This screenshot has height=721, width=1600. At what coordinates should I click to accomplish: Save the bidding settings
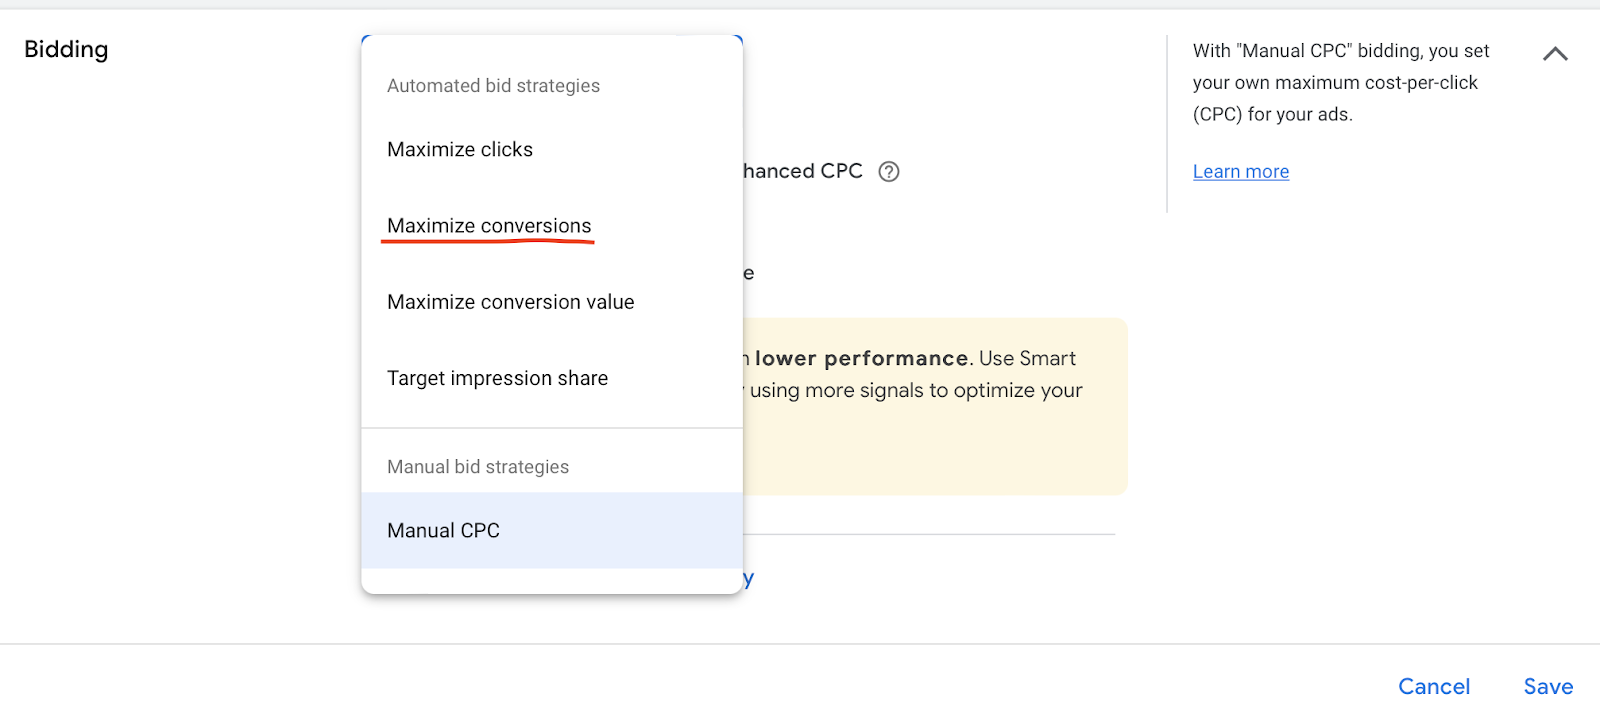coord(1547,686)
